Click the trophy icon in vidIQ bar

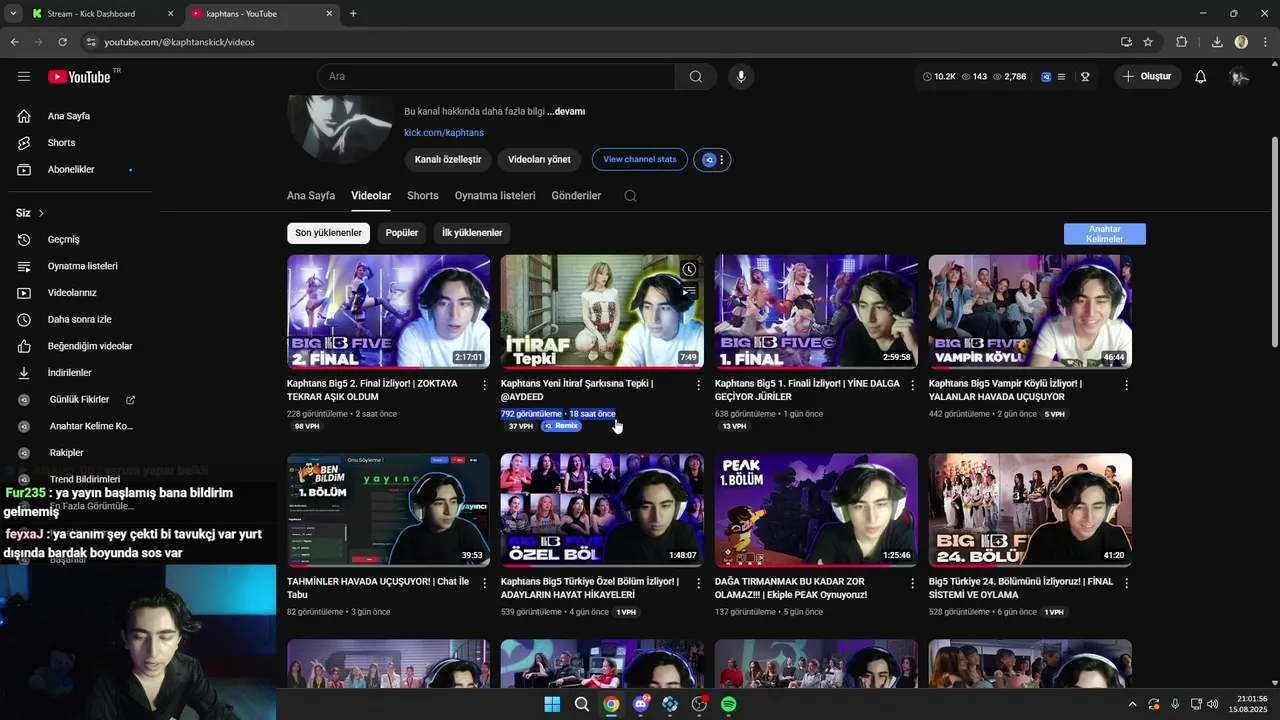[x=1085, y=77]
